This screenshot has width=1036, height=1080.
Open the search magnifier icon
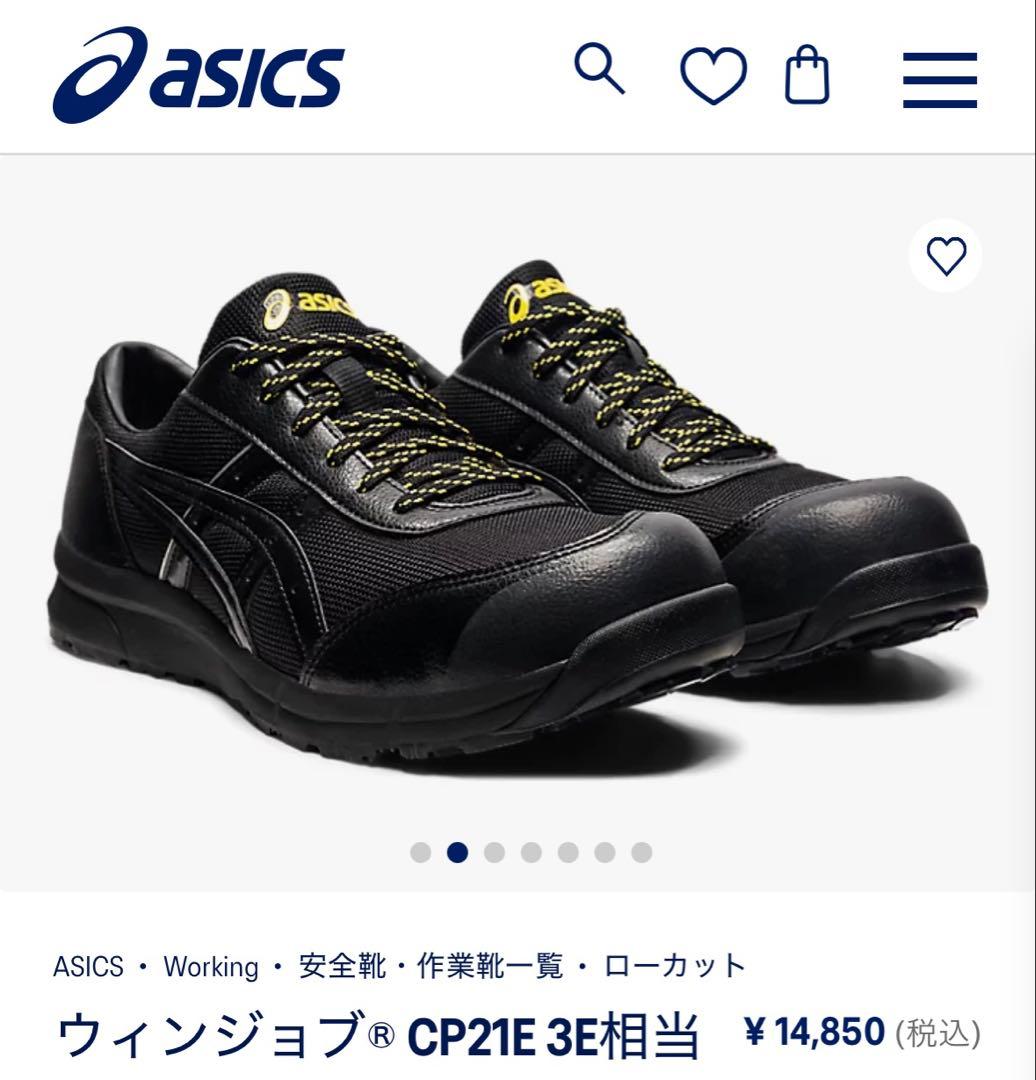click(x=599, y=68)
